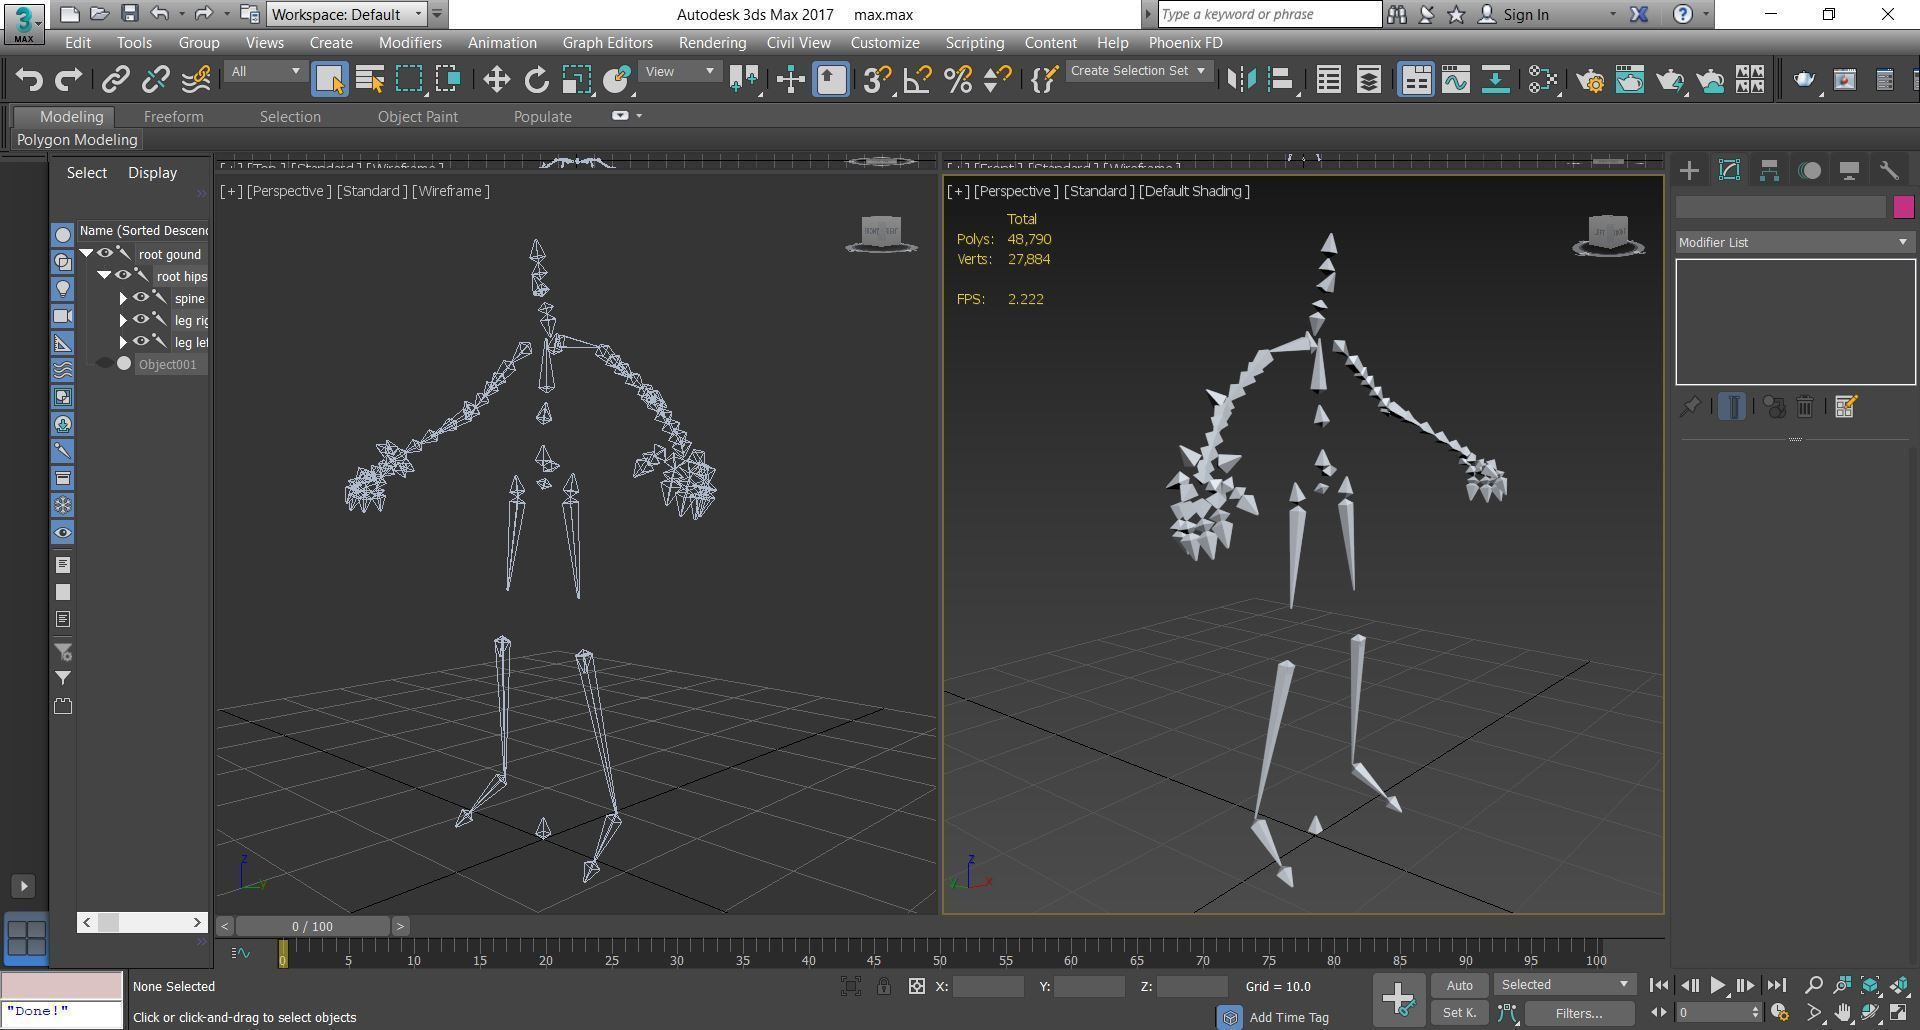Click the X coordinate input field
1920x1030 pixels.
pos(988,986)
